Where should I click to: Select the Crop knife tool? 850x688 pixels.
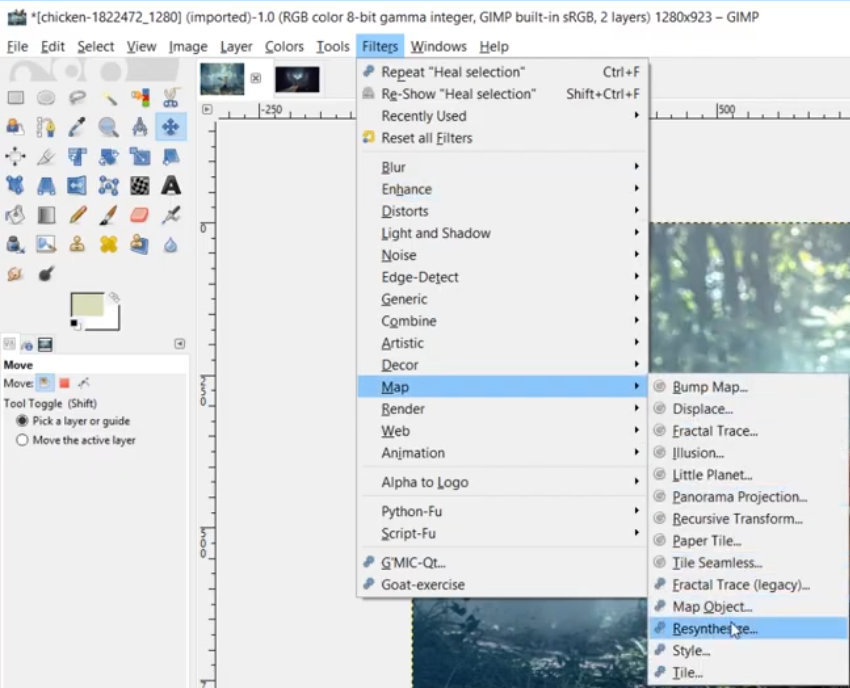(x=46, y=157)
